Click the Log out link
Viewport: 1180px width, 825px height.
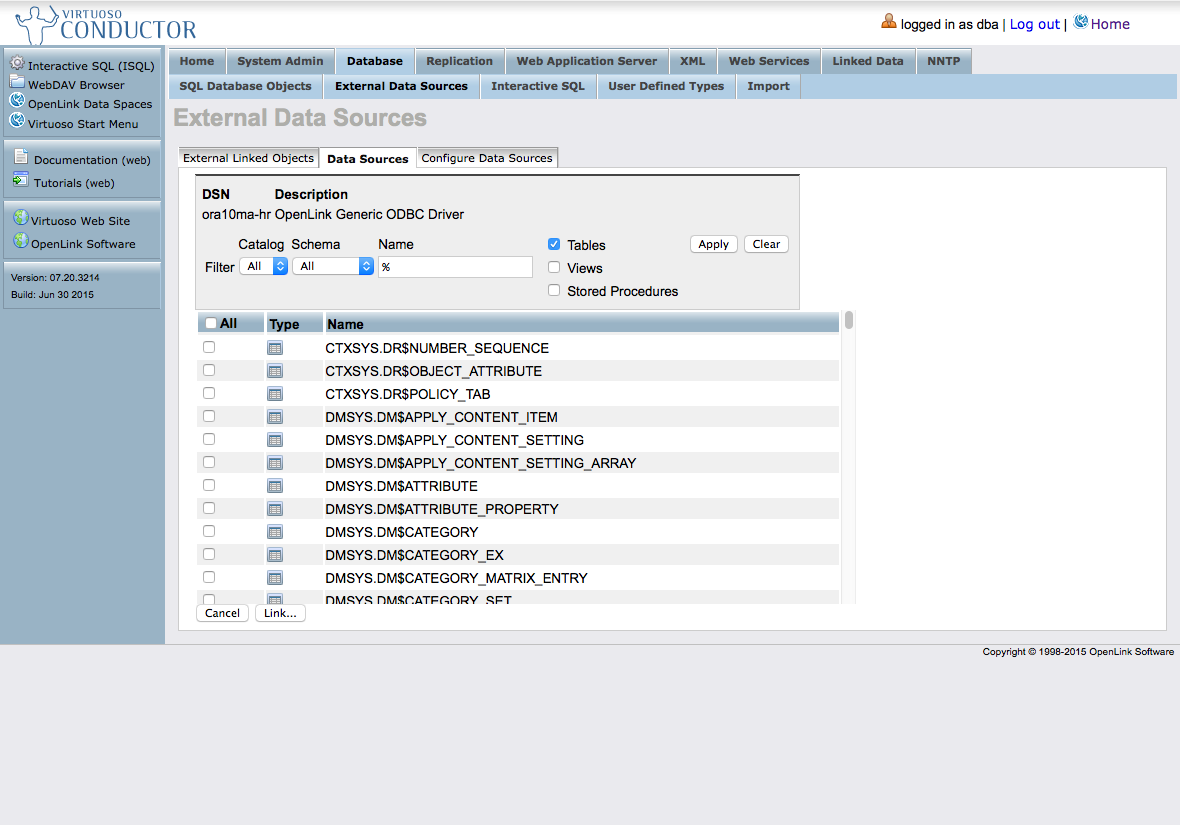click(x=1034, y=24)
